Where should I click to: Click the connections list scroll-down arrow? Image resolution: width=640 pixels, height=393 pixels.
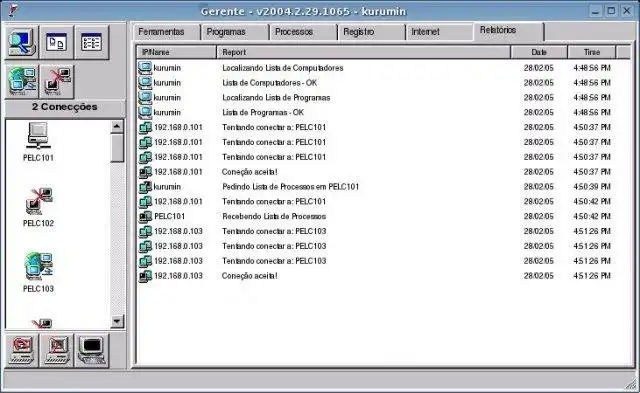117,322
